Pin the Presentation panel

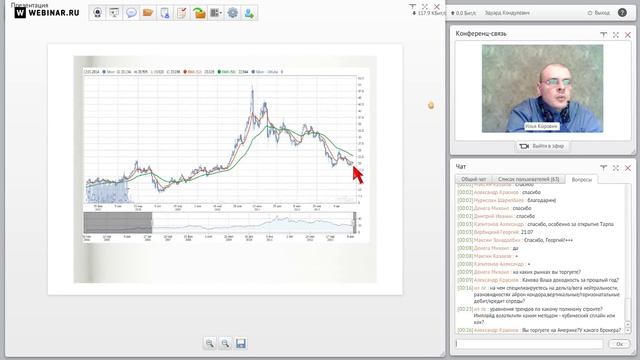(413, 7)
